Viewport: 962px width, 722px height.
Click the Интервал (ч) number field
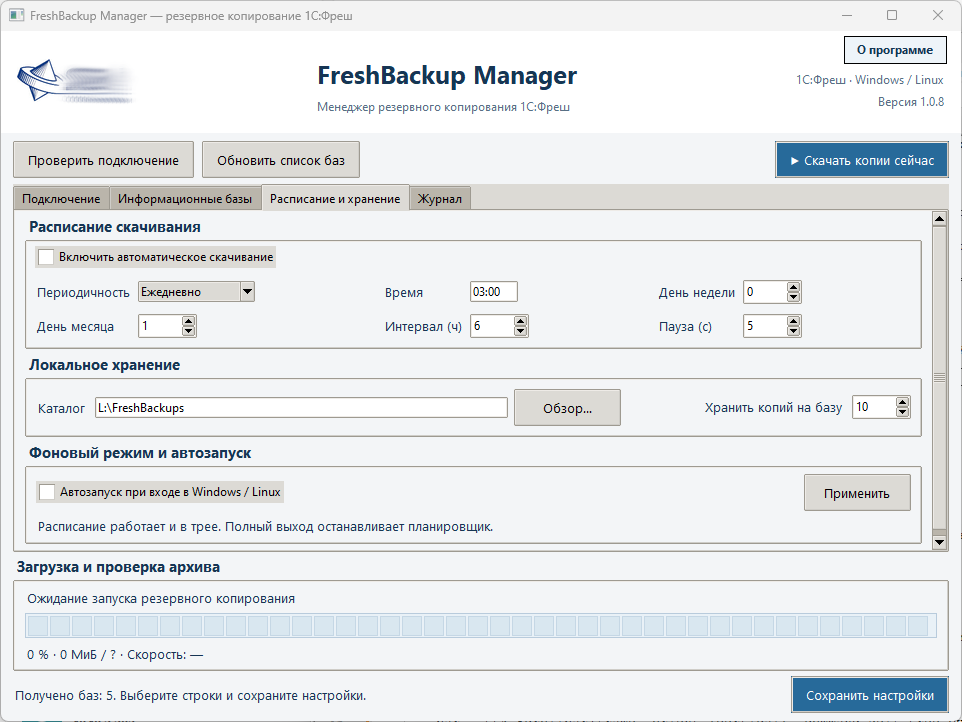[493, 326]
